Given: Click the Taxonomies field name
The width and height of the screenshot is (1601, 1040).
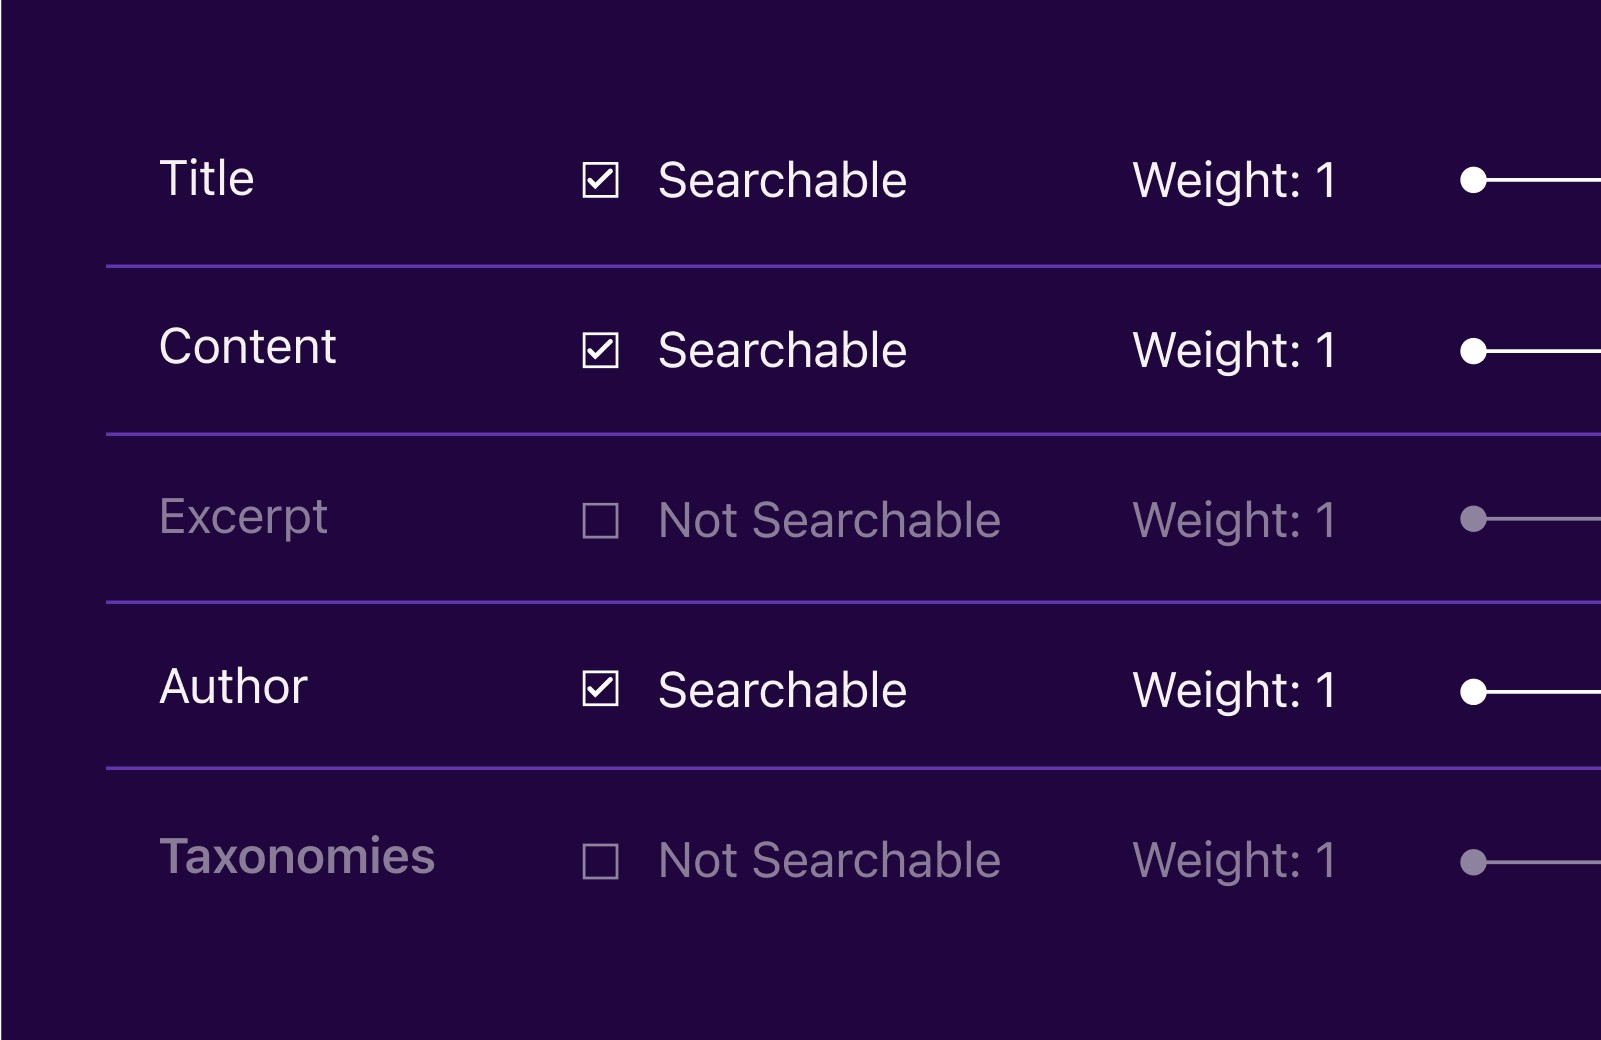Looking at the screenshot, I should point(297,857).
